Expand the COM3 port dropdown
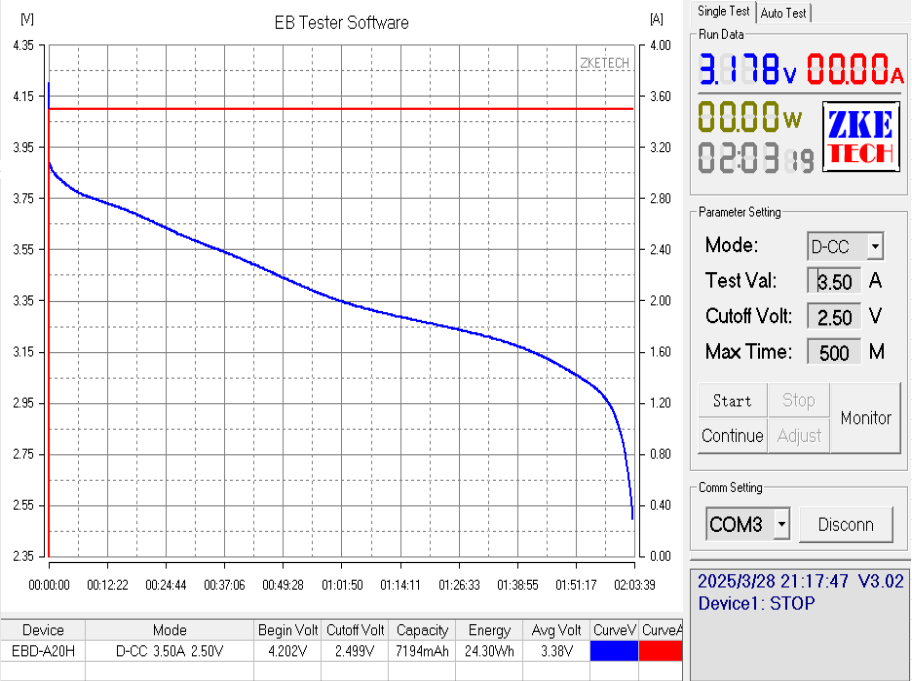Screen dimensions: 912x681 pyautogui.click(x=781, y=524)
